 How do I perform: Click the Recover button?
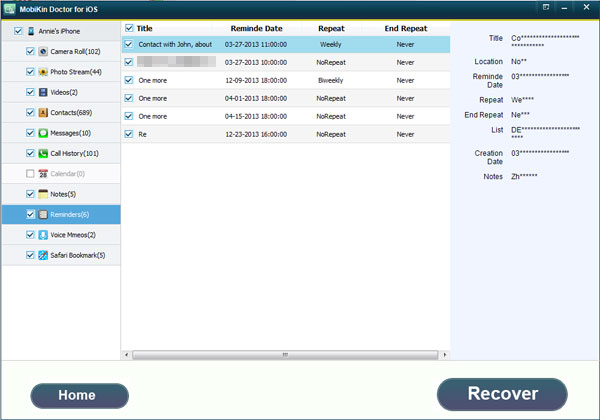[502, 393]
